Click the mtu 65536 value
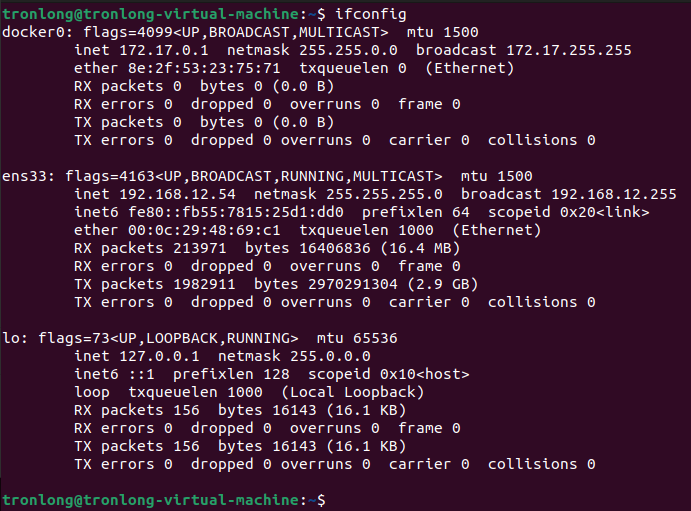Viewport: 691px width, 511px height. [x=375, y=338]
